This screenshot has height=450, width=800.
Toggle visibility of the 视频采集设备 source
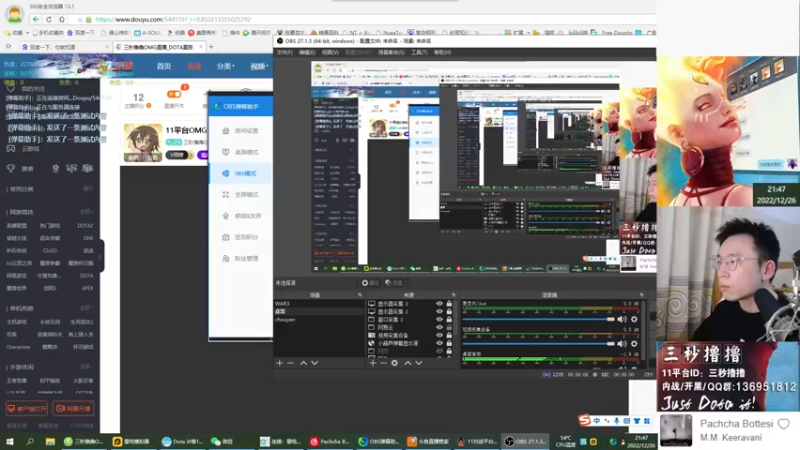[x=439, y=335]
